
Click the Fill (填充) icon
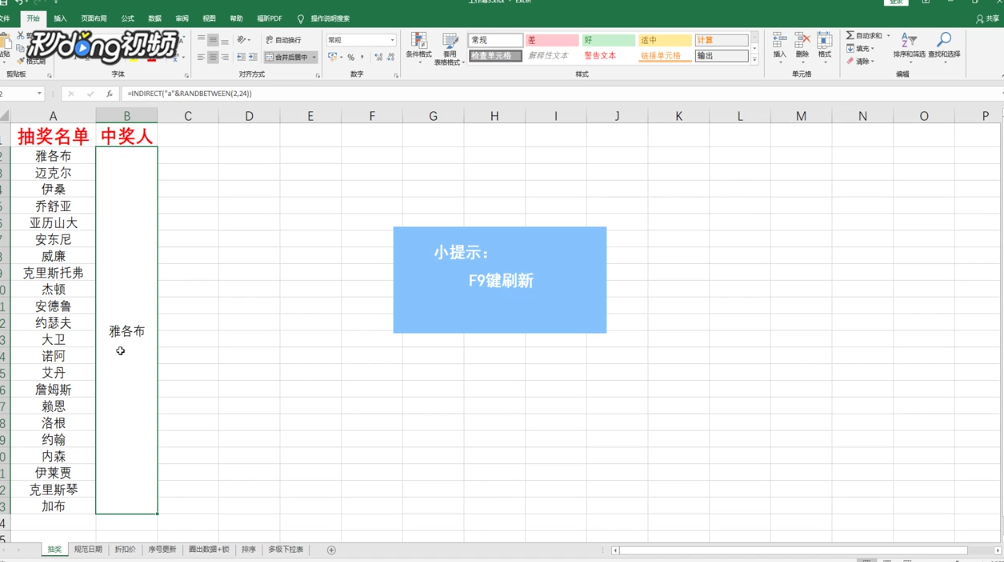tap(850, 48)
